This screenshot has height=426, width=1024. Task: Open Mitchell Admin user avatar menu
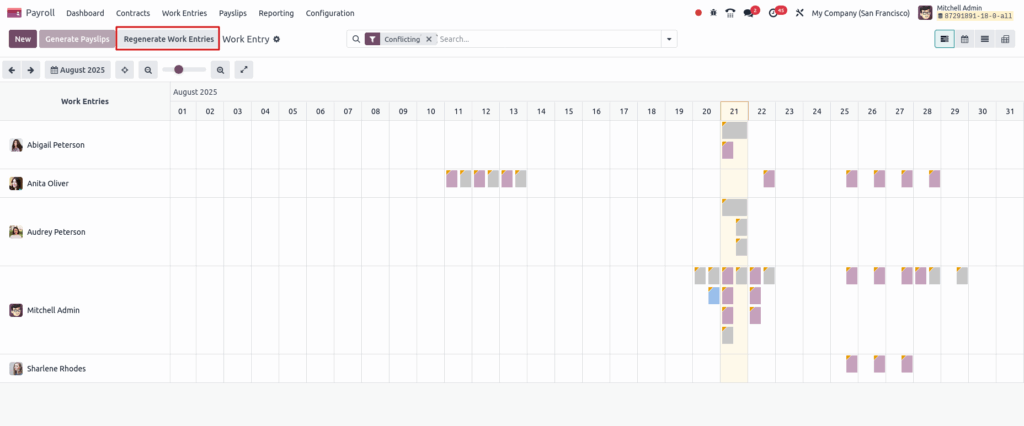[x=925, y=12]
